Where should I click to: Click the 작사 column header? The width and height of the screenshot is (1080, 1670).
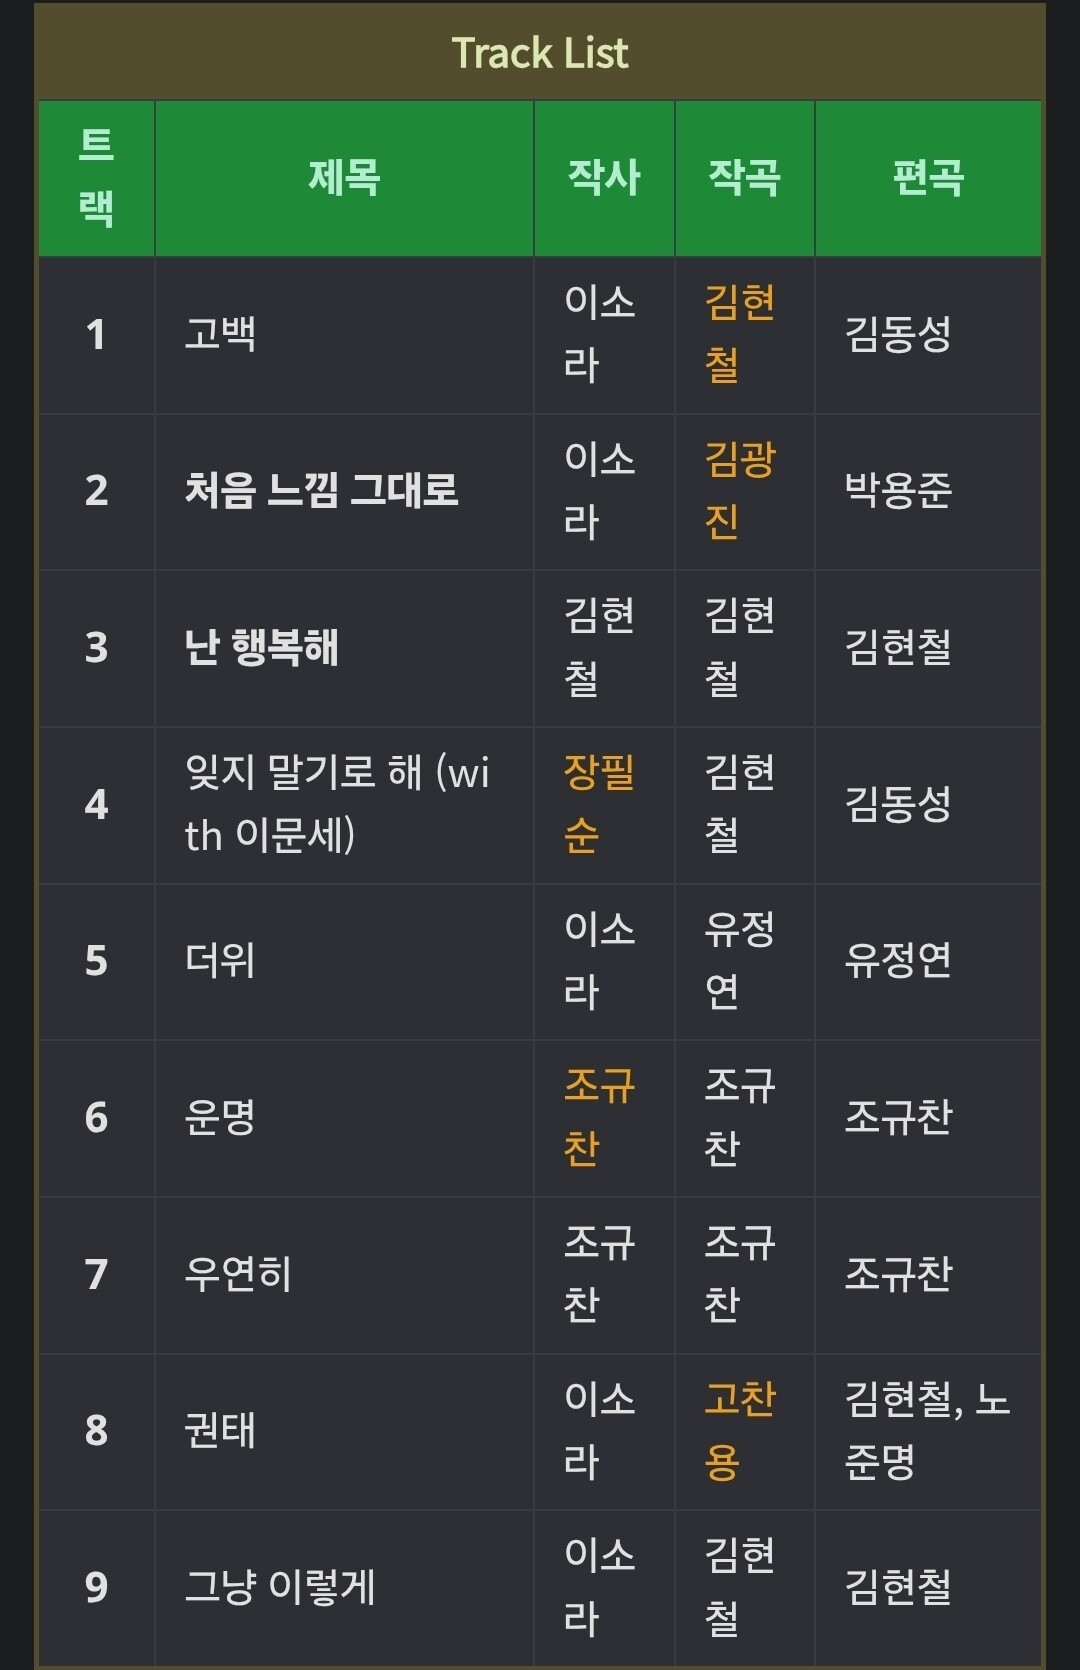(x=604, y=178)
